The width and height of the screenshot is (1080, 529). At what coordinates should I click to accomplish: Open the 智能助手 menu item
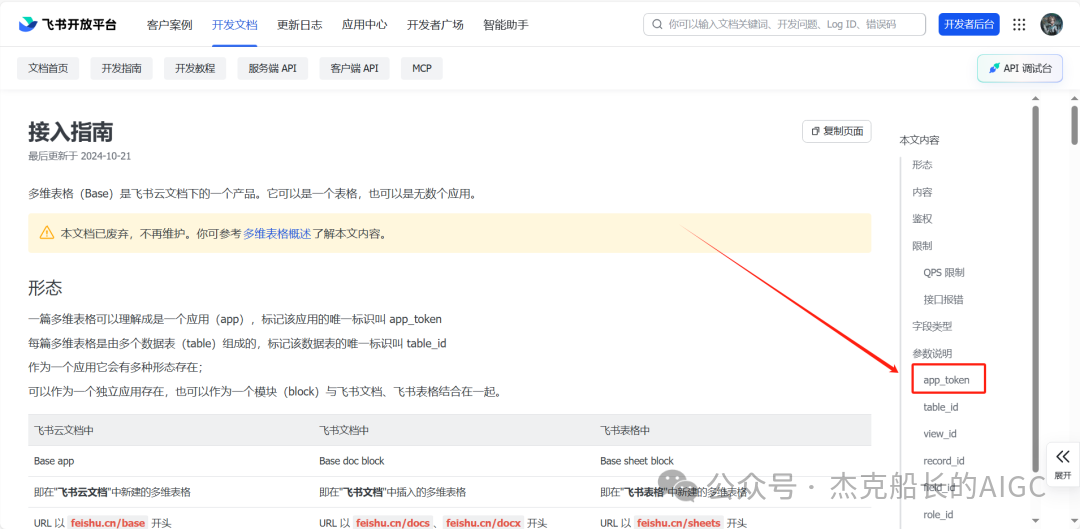coord(506,25)
